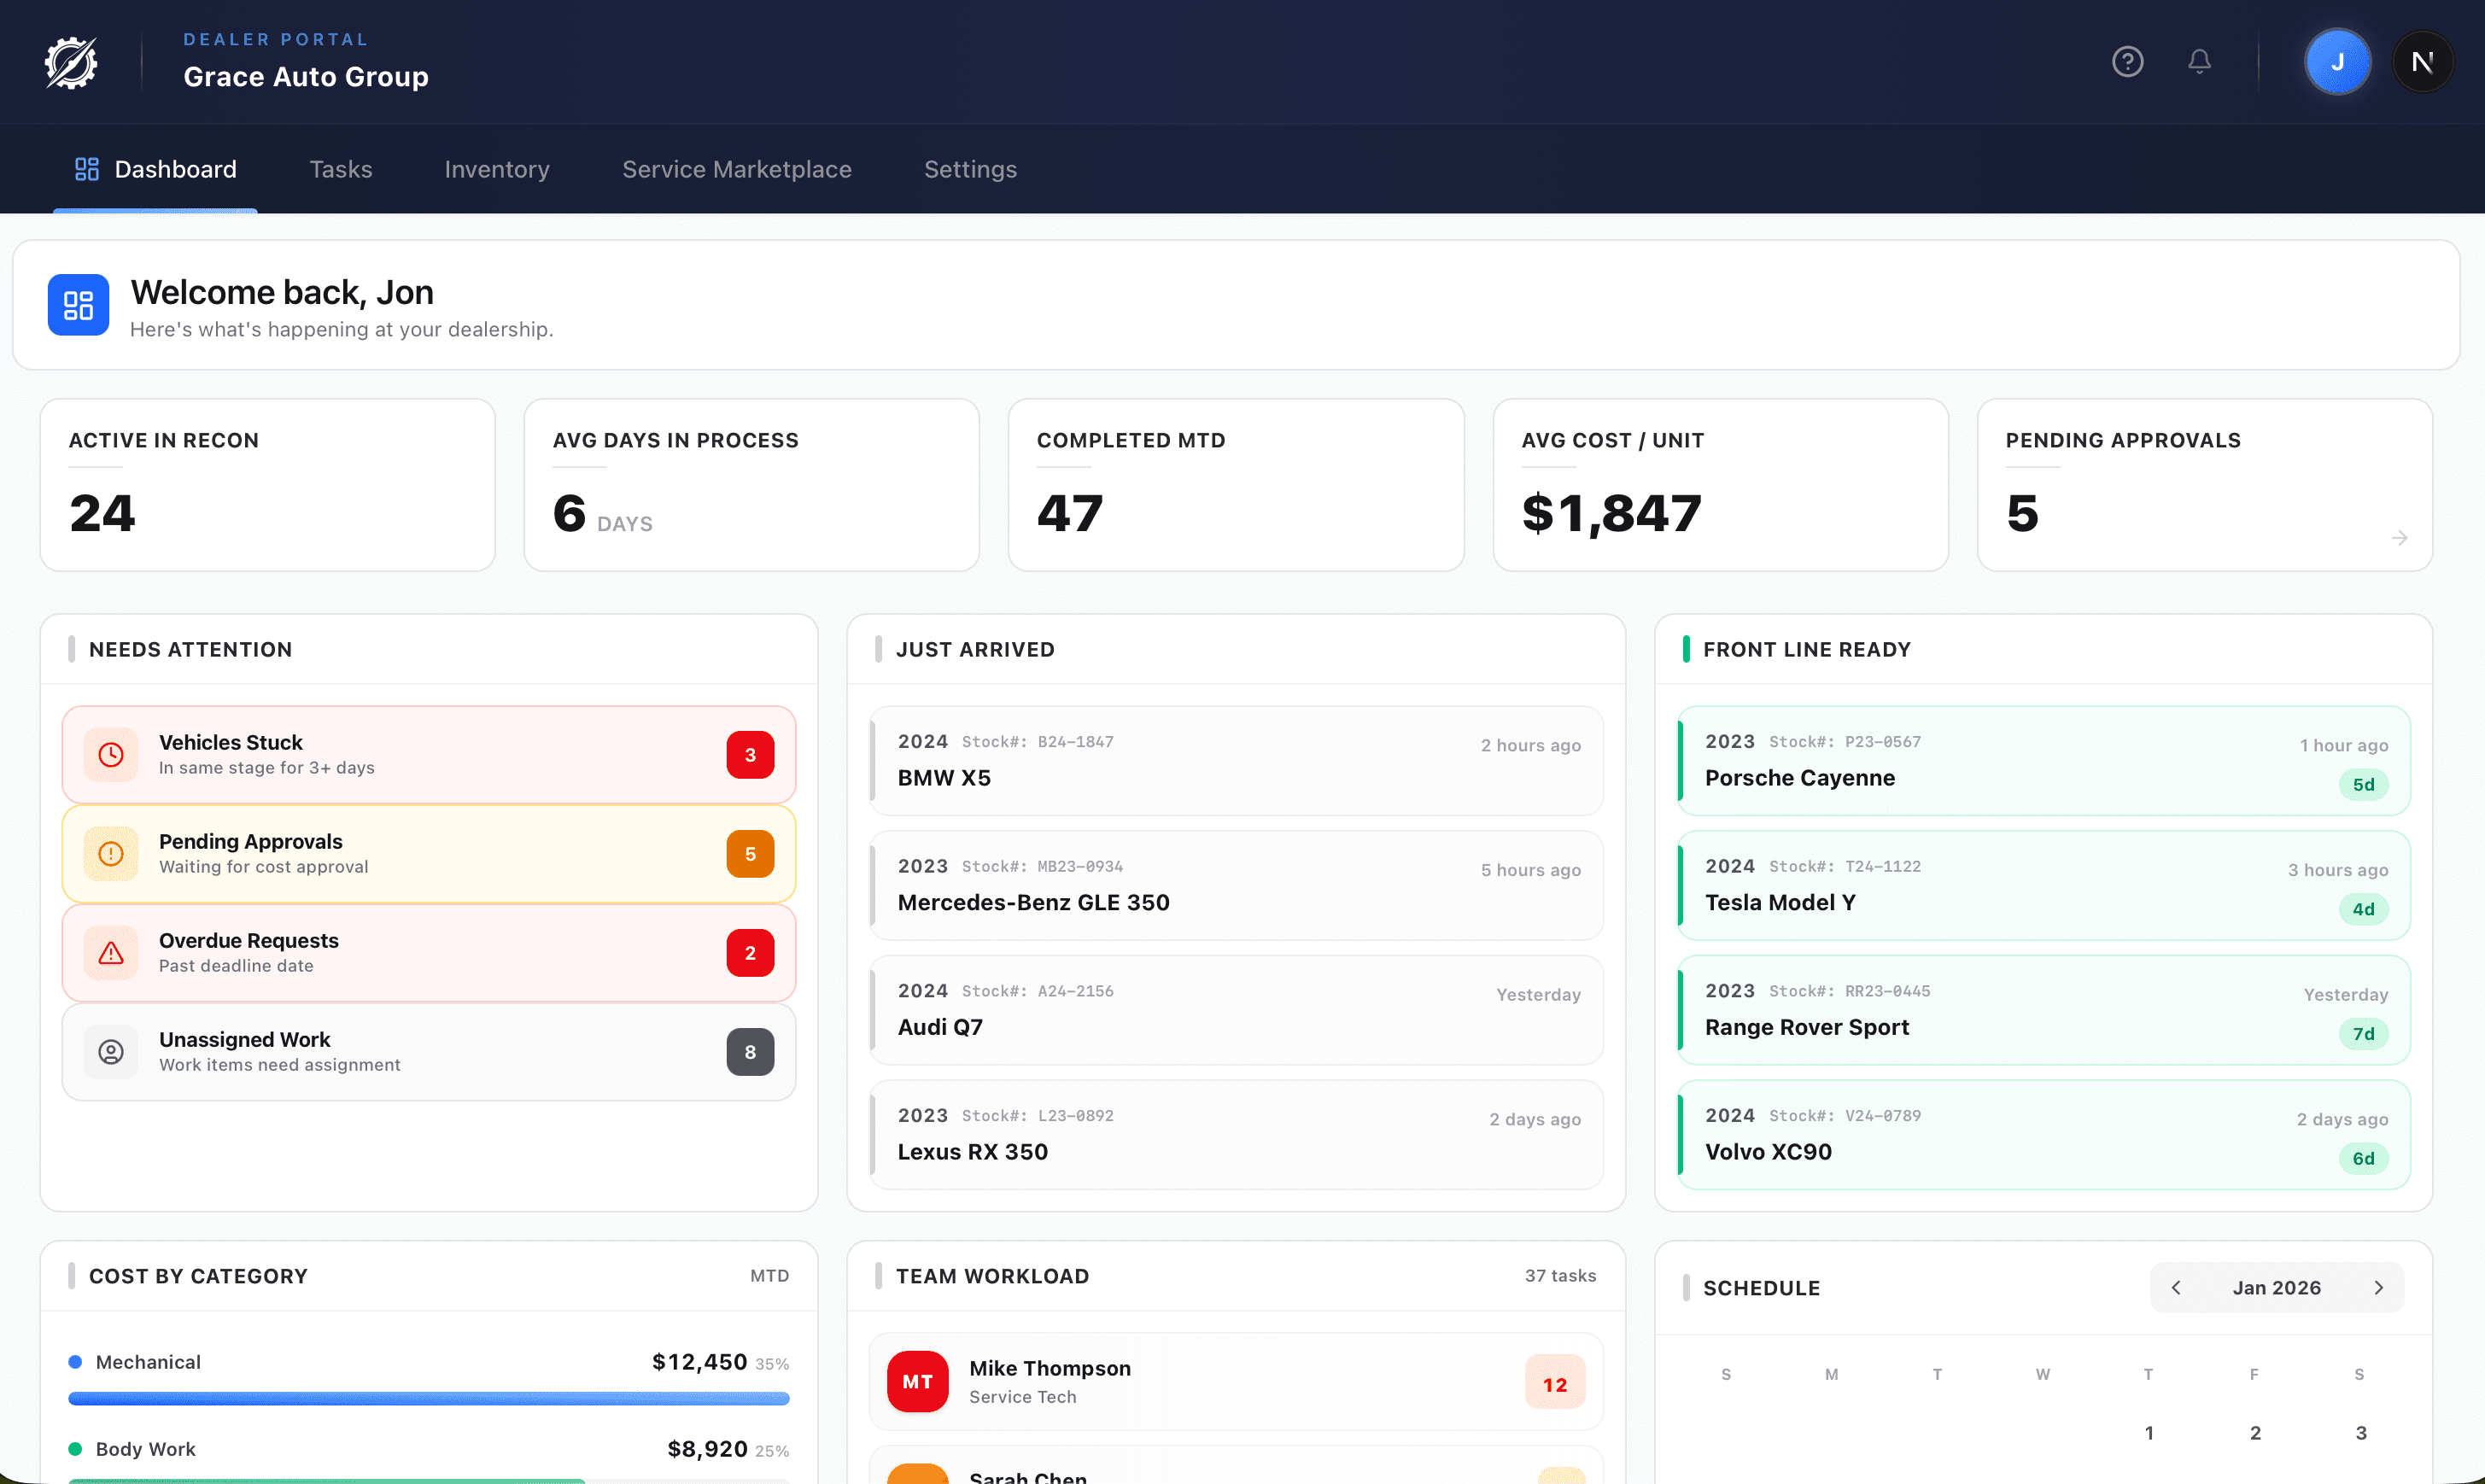Click the arrow on Pending Approvals stat card
Viewport: 2485px width, 1484px height.
(2399, 538)
